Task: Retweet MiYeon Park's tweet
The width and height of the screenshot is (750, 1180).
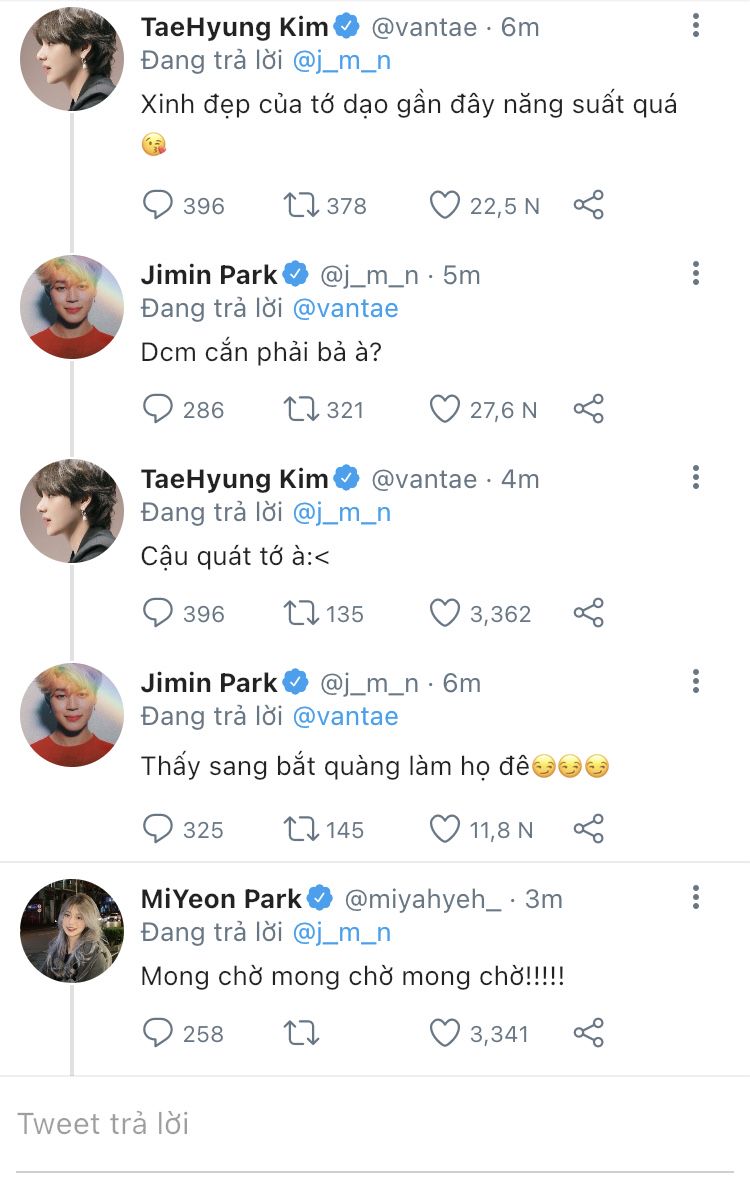Action: [x=299, y=1033]
